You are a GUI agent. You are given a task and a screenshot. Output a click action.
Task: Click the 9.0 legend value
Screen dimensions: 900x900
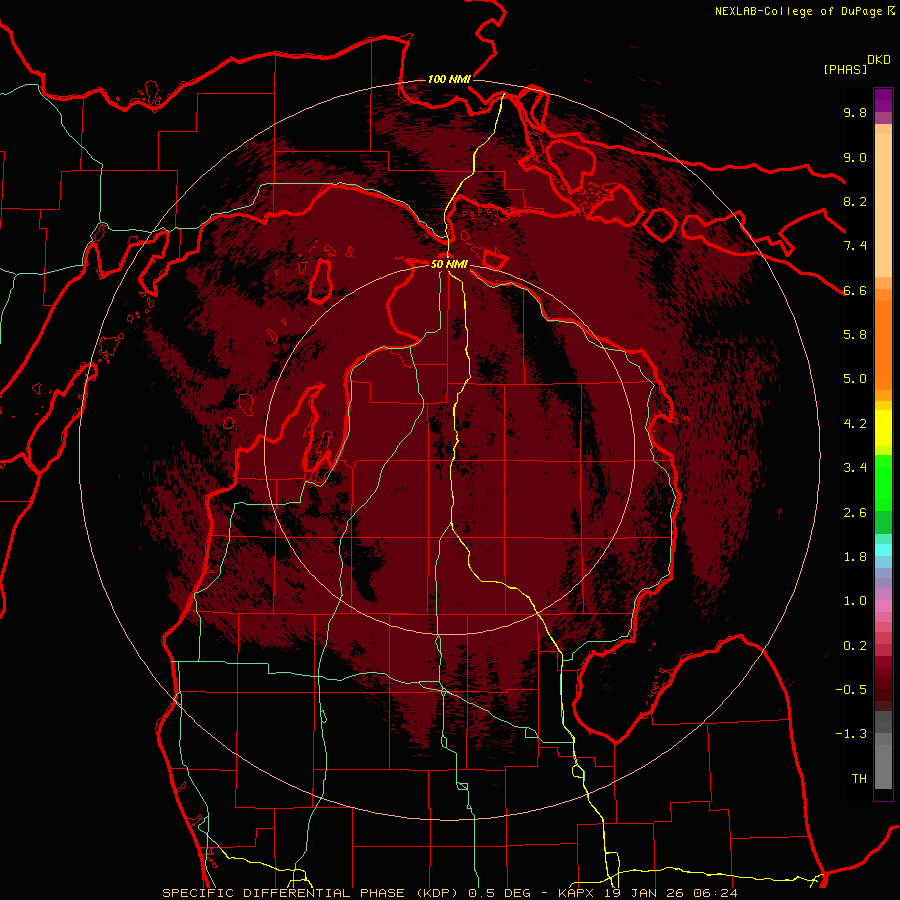tap(855, 157)
